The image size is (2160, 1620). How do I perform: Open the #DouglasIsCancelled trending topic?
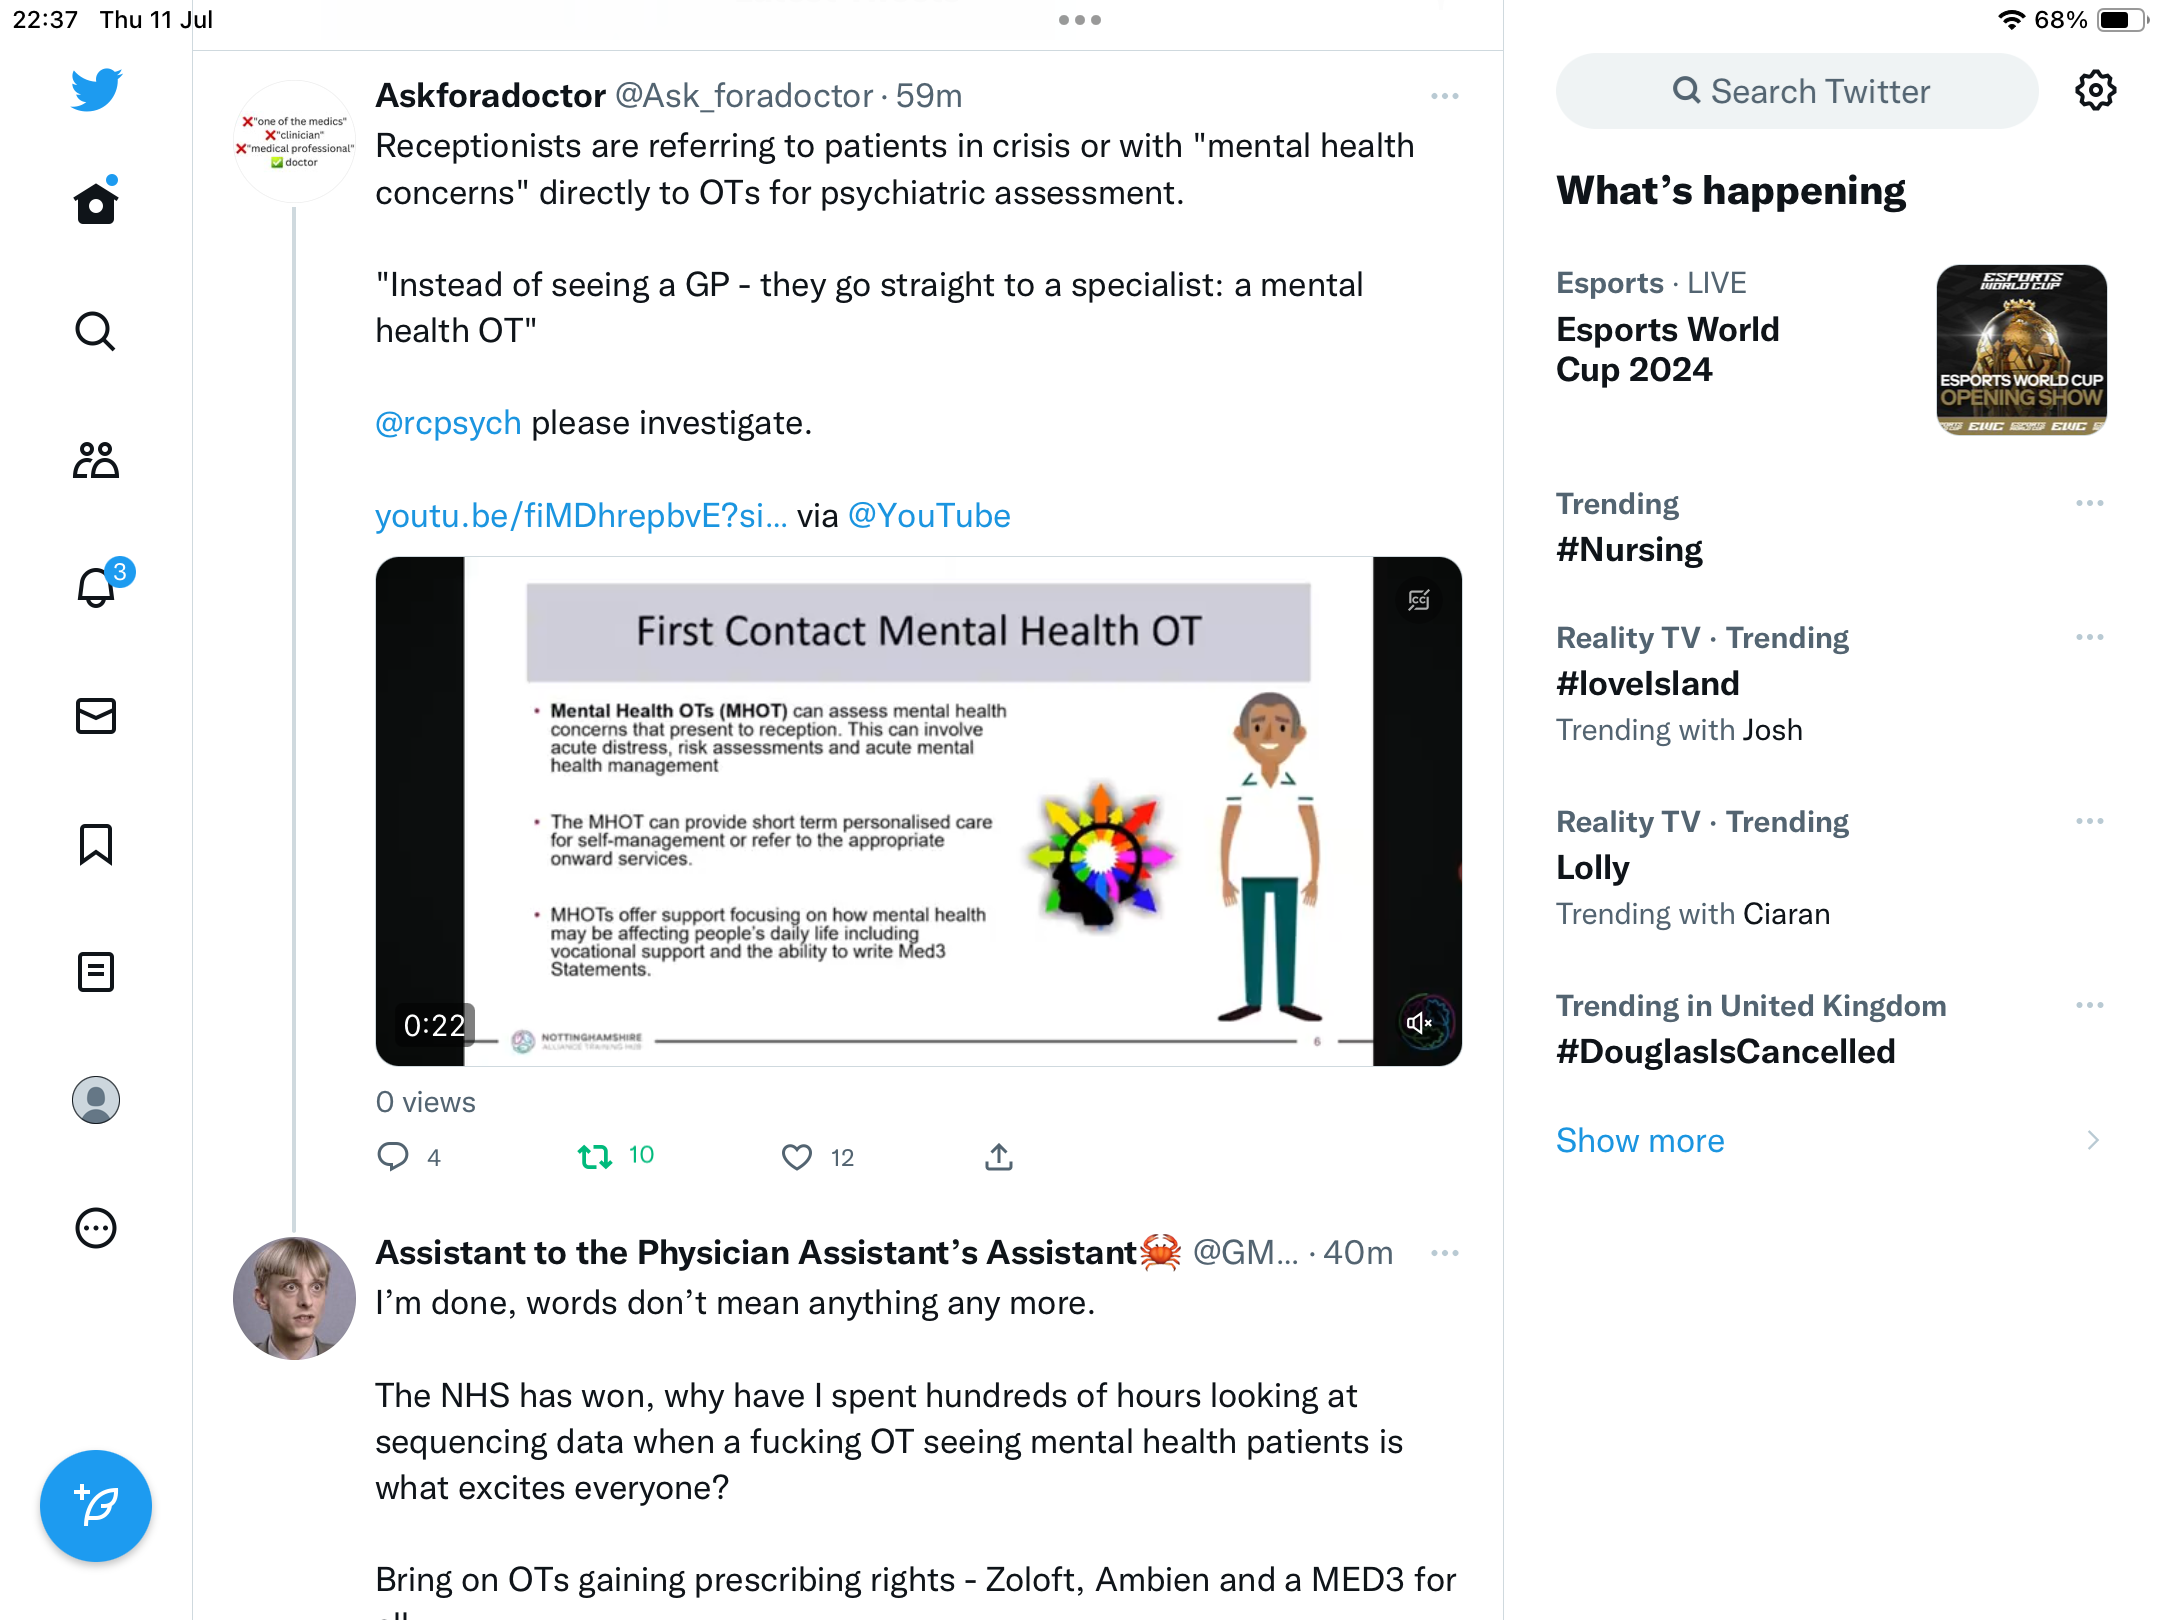[1726, 1052]
